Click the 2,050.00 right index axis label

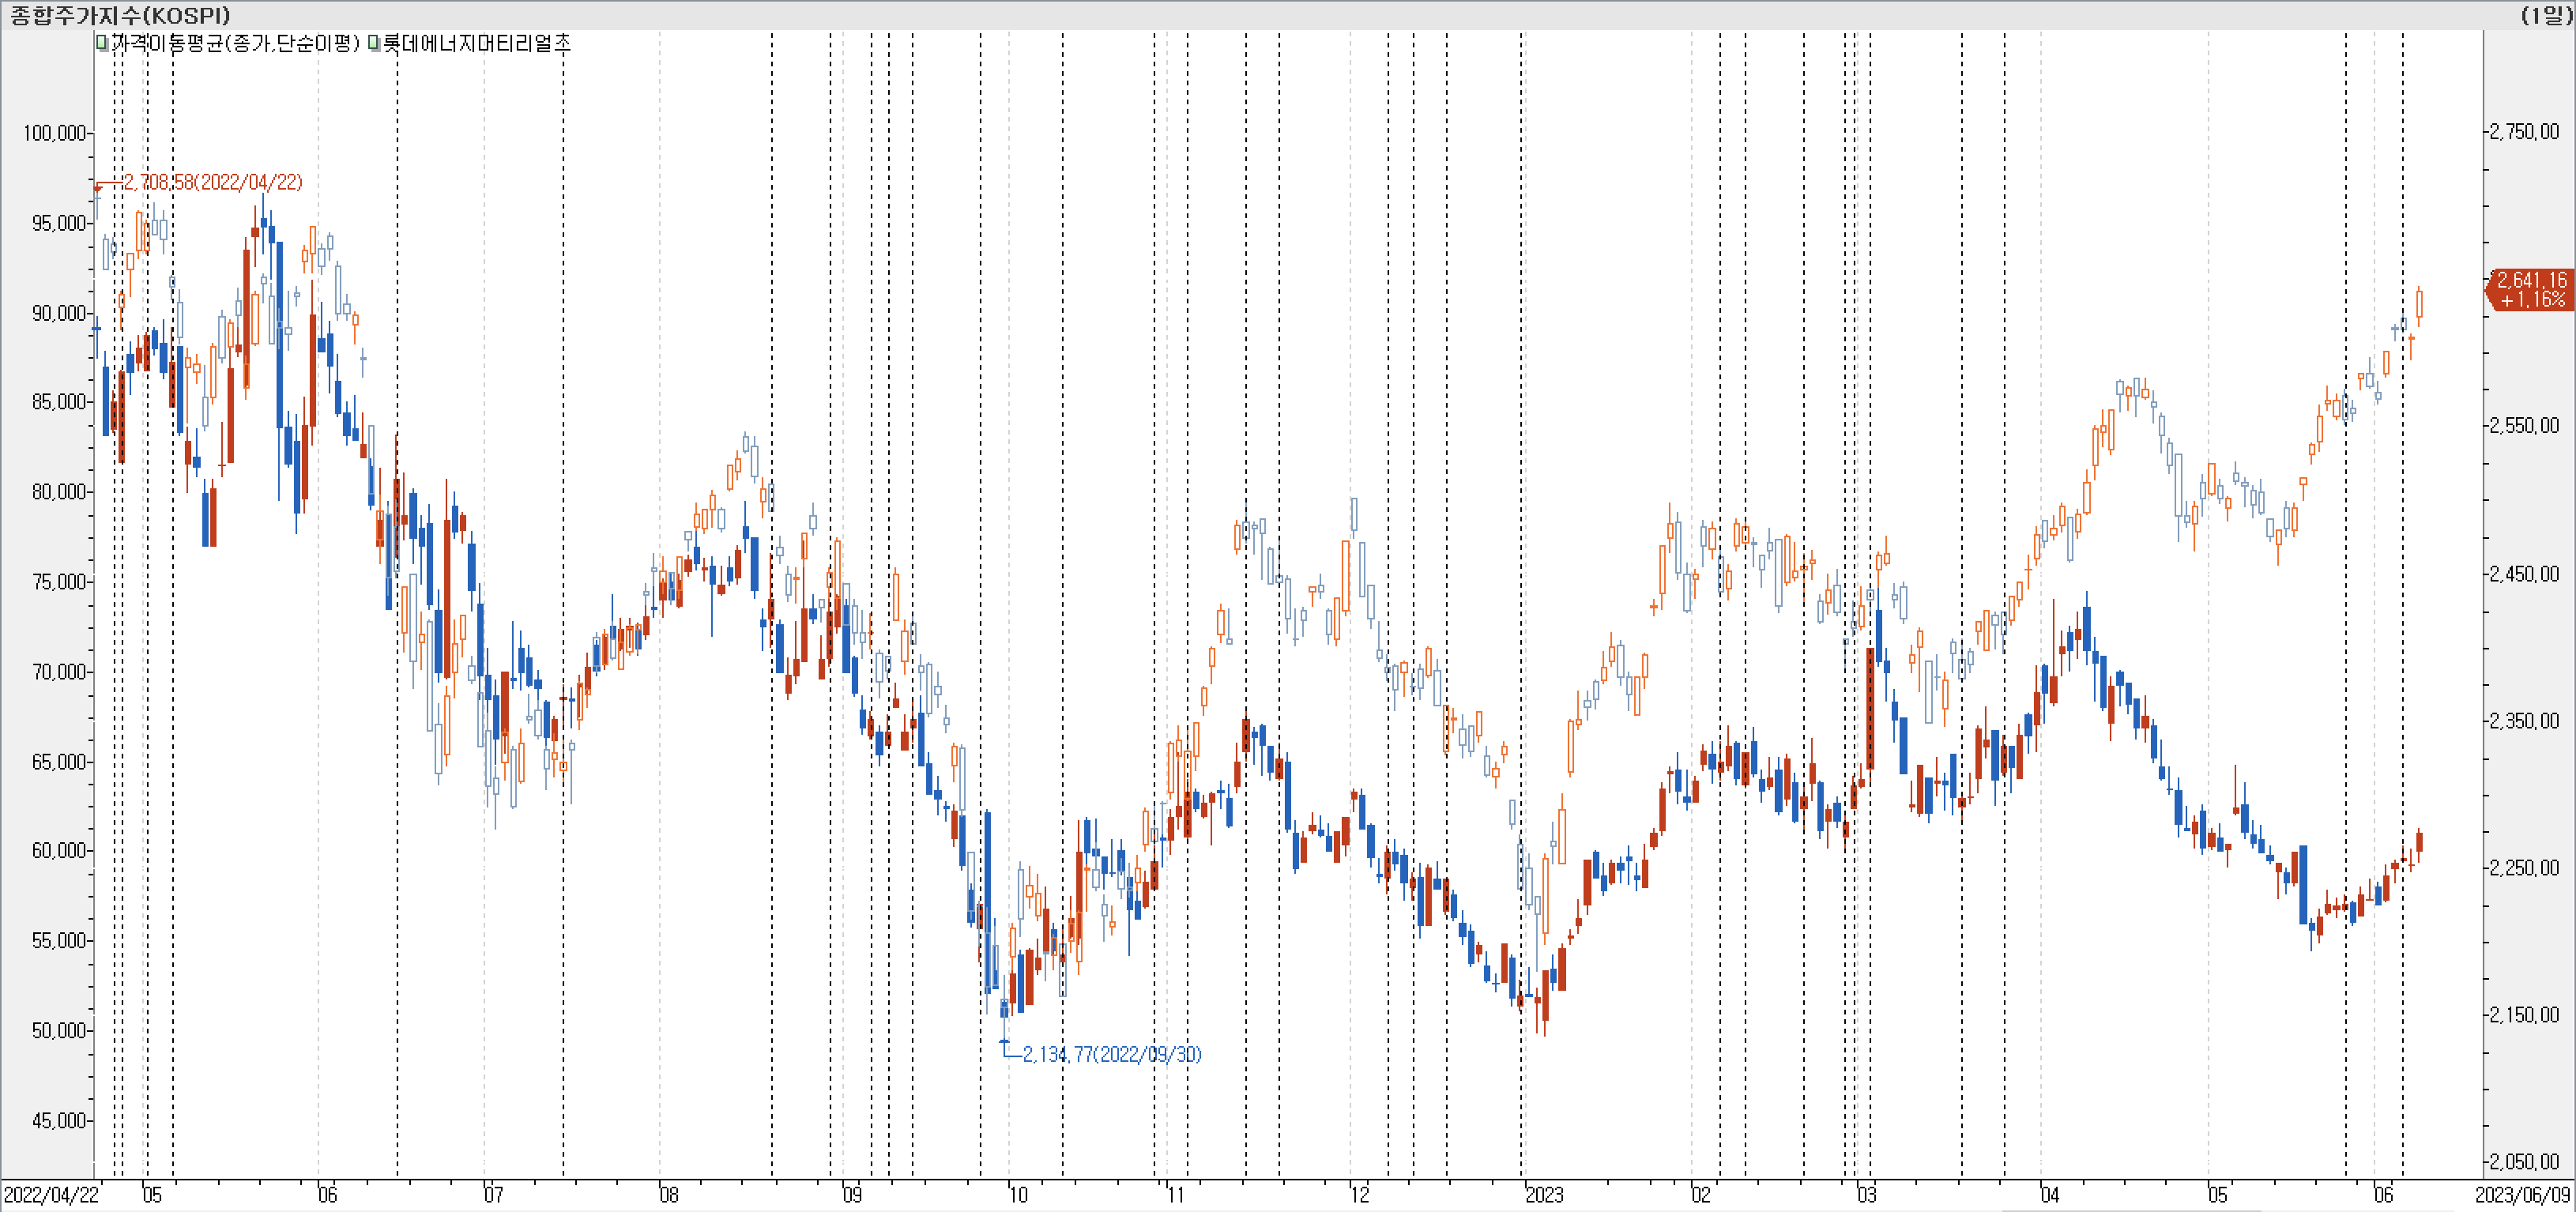(2524, 1161)
